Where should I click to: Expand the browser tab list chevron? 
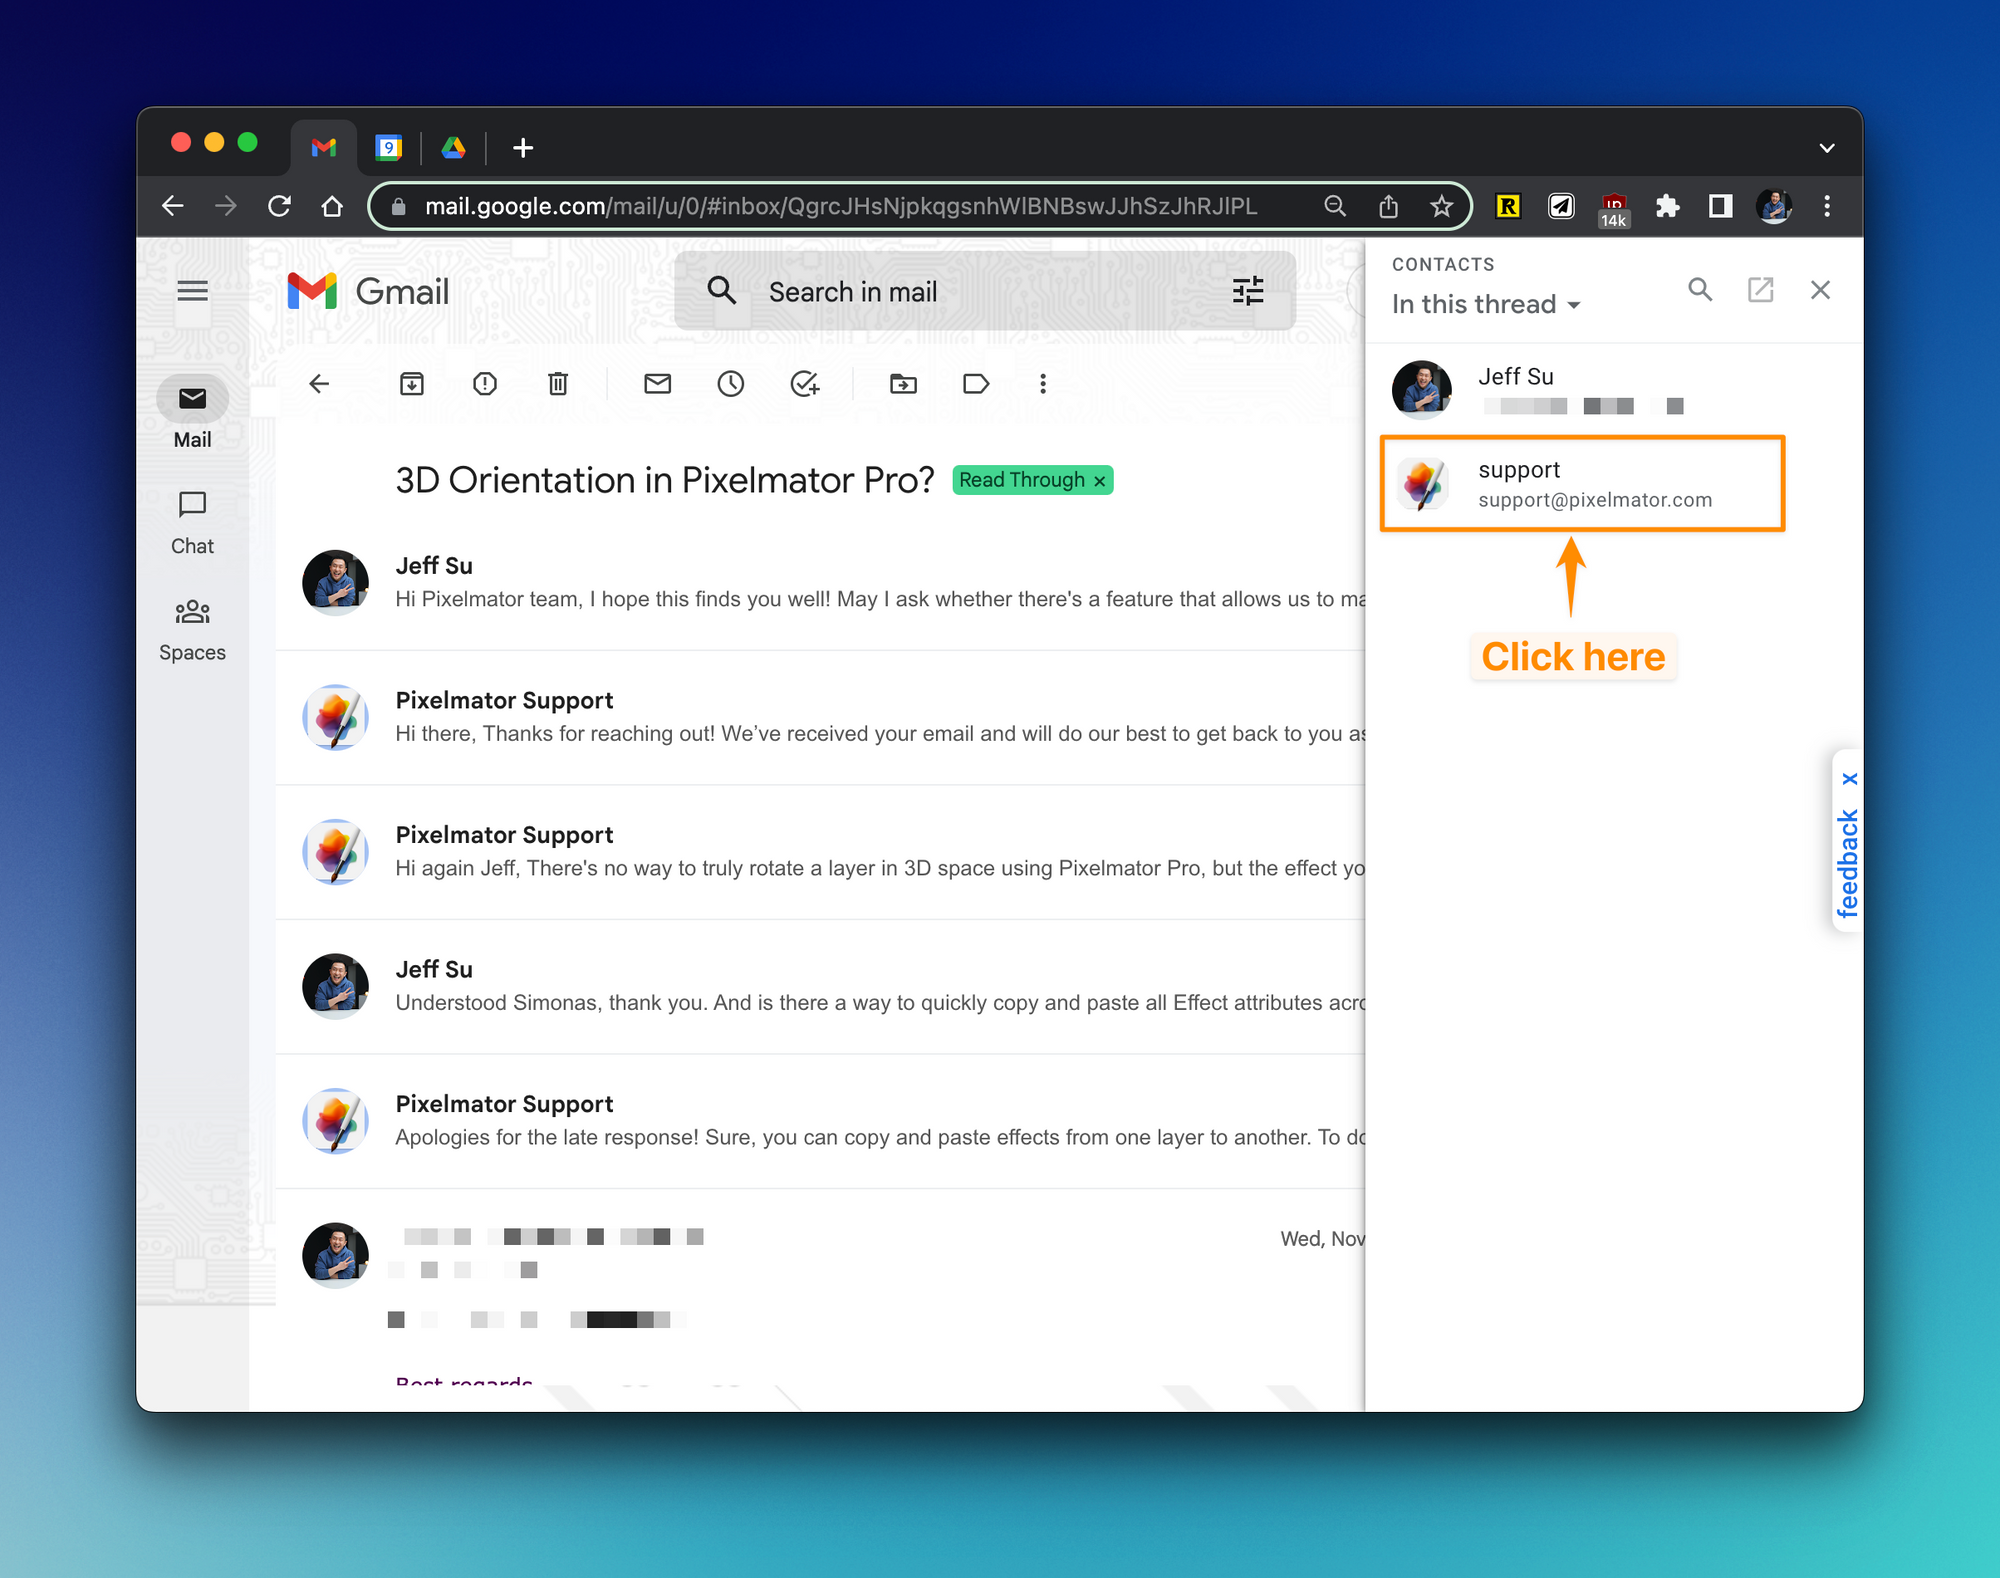tap(1827, 148)
